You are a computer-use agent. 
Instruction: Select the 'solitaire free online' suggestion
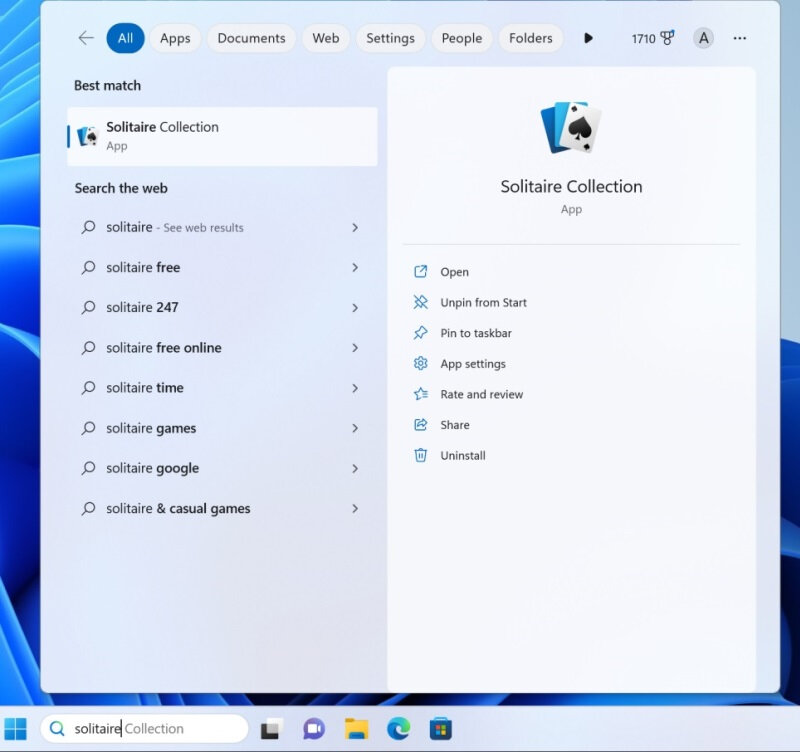(222, 348)
